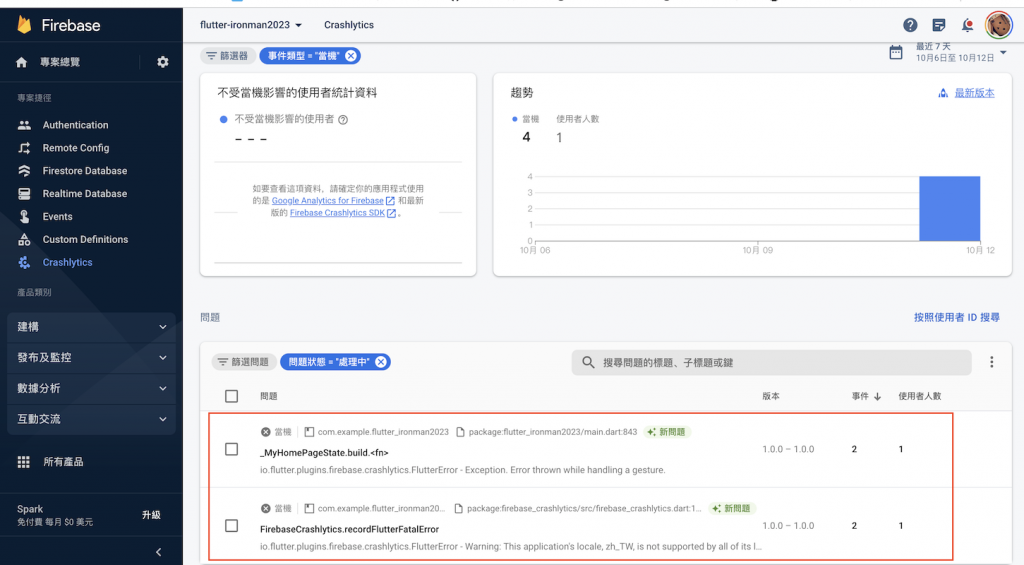Open Realtime Database in the sidebar

tap(85, 193)
